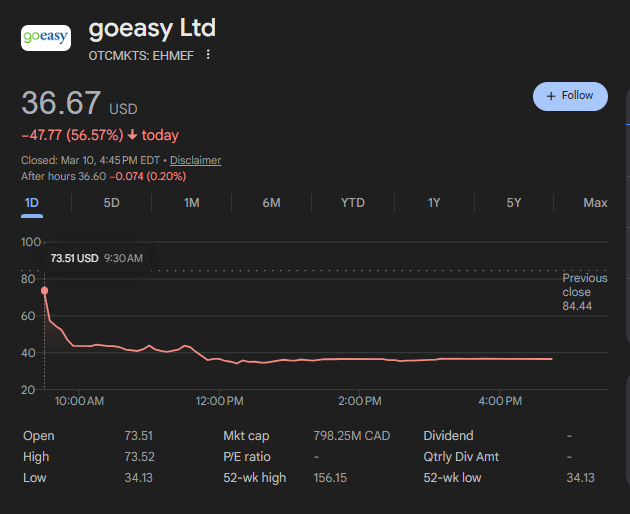Viewport: 630px width, 514px height.
Task: Follow the goeasy Ltd stock
Action: pos(570,96)
